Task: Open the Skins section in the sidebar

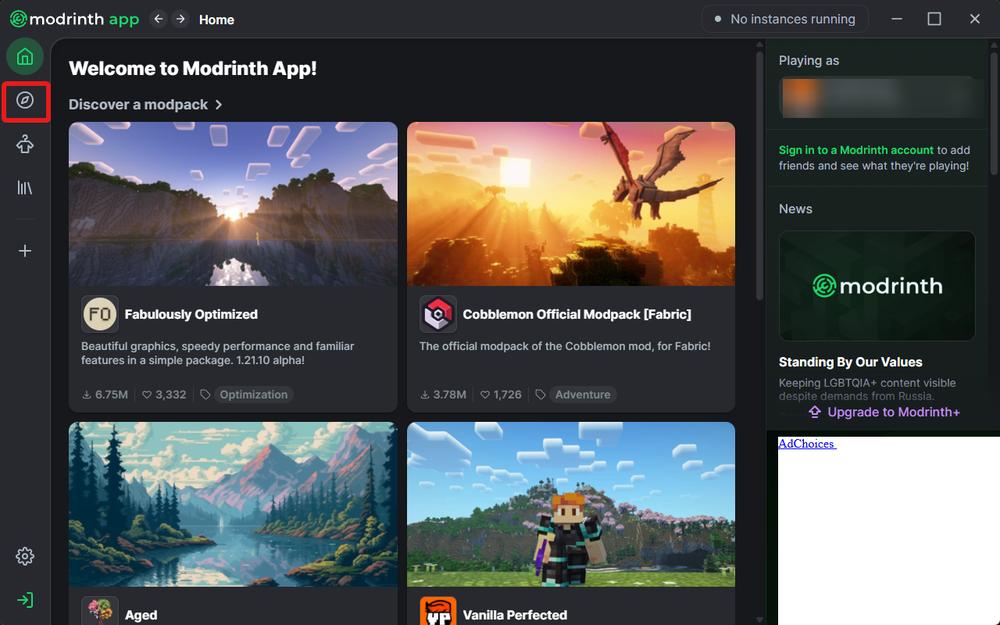Action: pos(25,144)
